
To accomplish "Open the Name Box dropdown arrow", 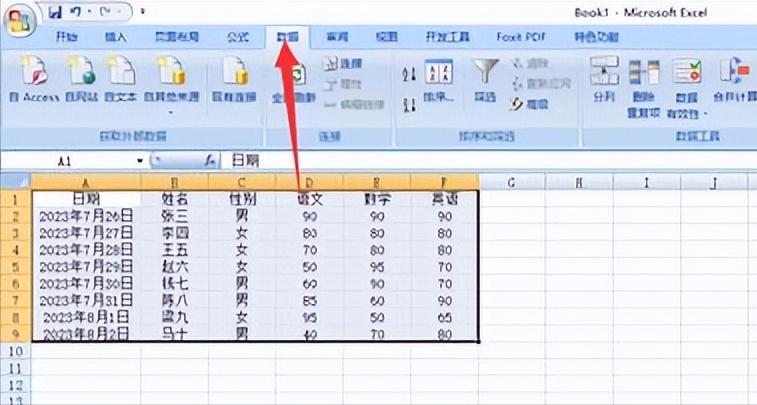I will point(140,161).
